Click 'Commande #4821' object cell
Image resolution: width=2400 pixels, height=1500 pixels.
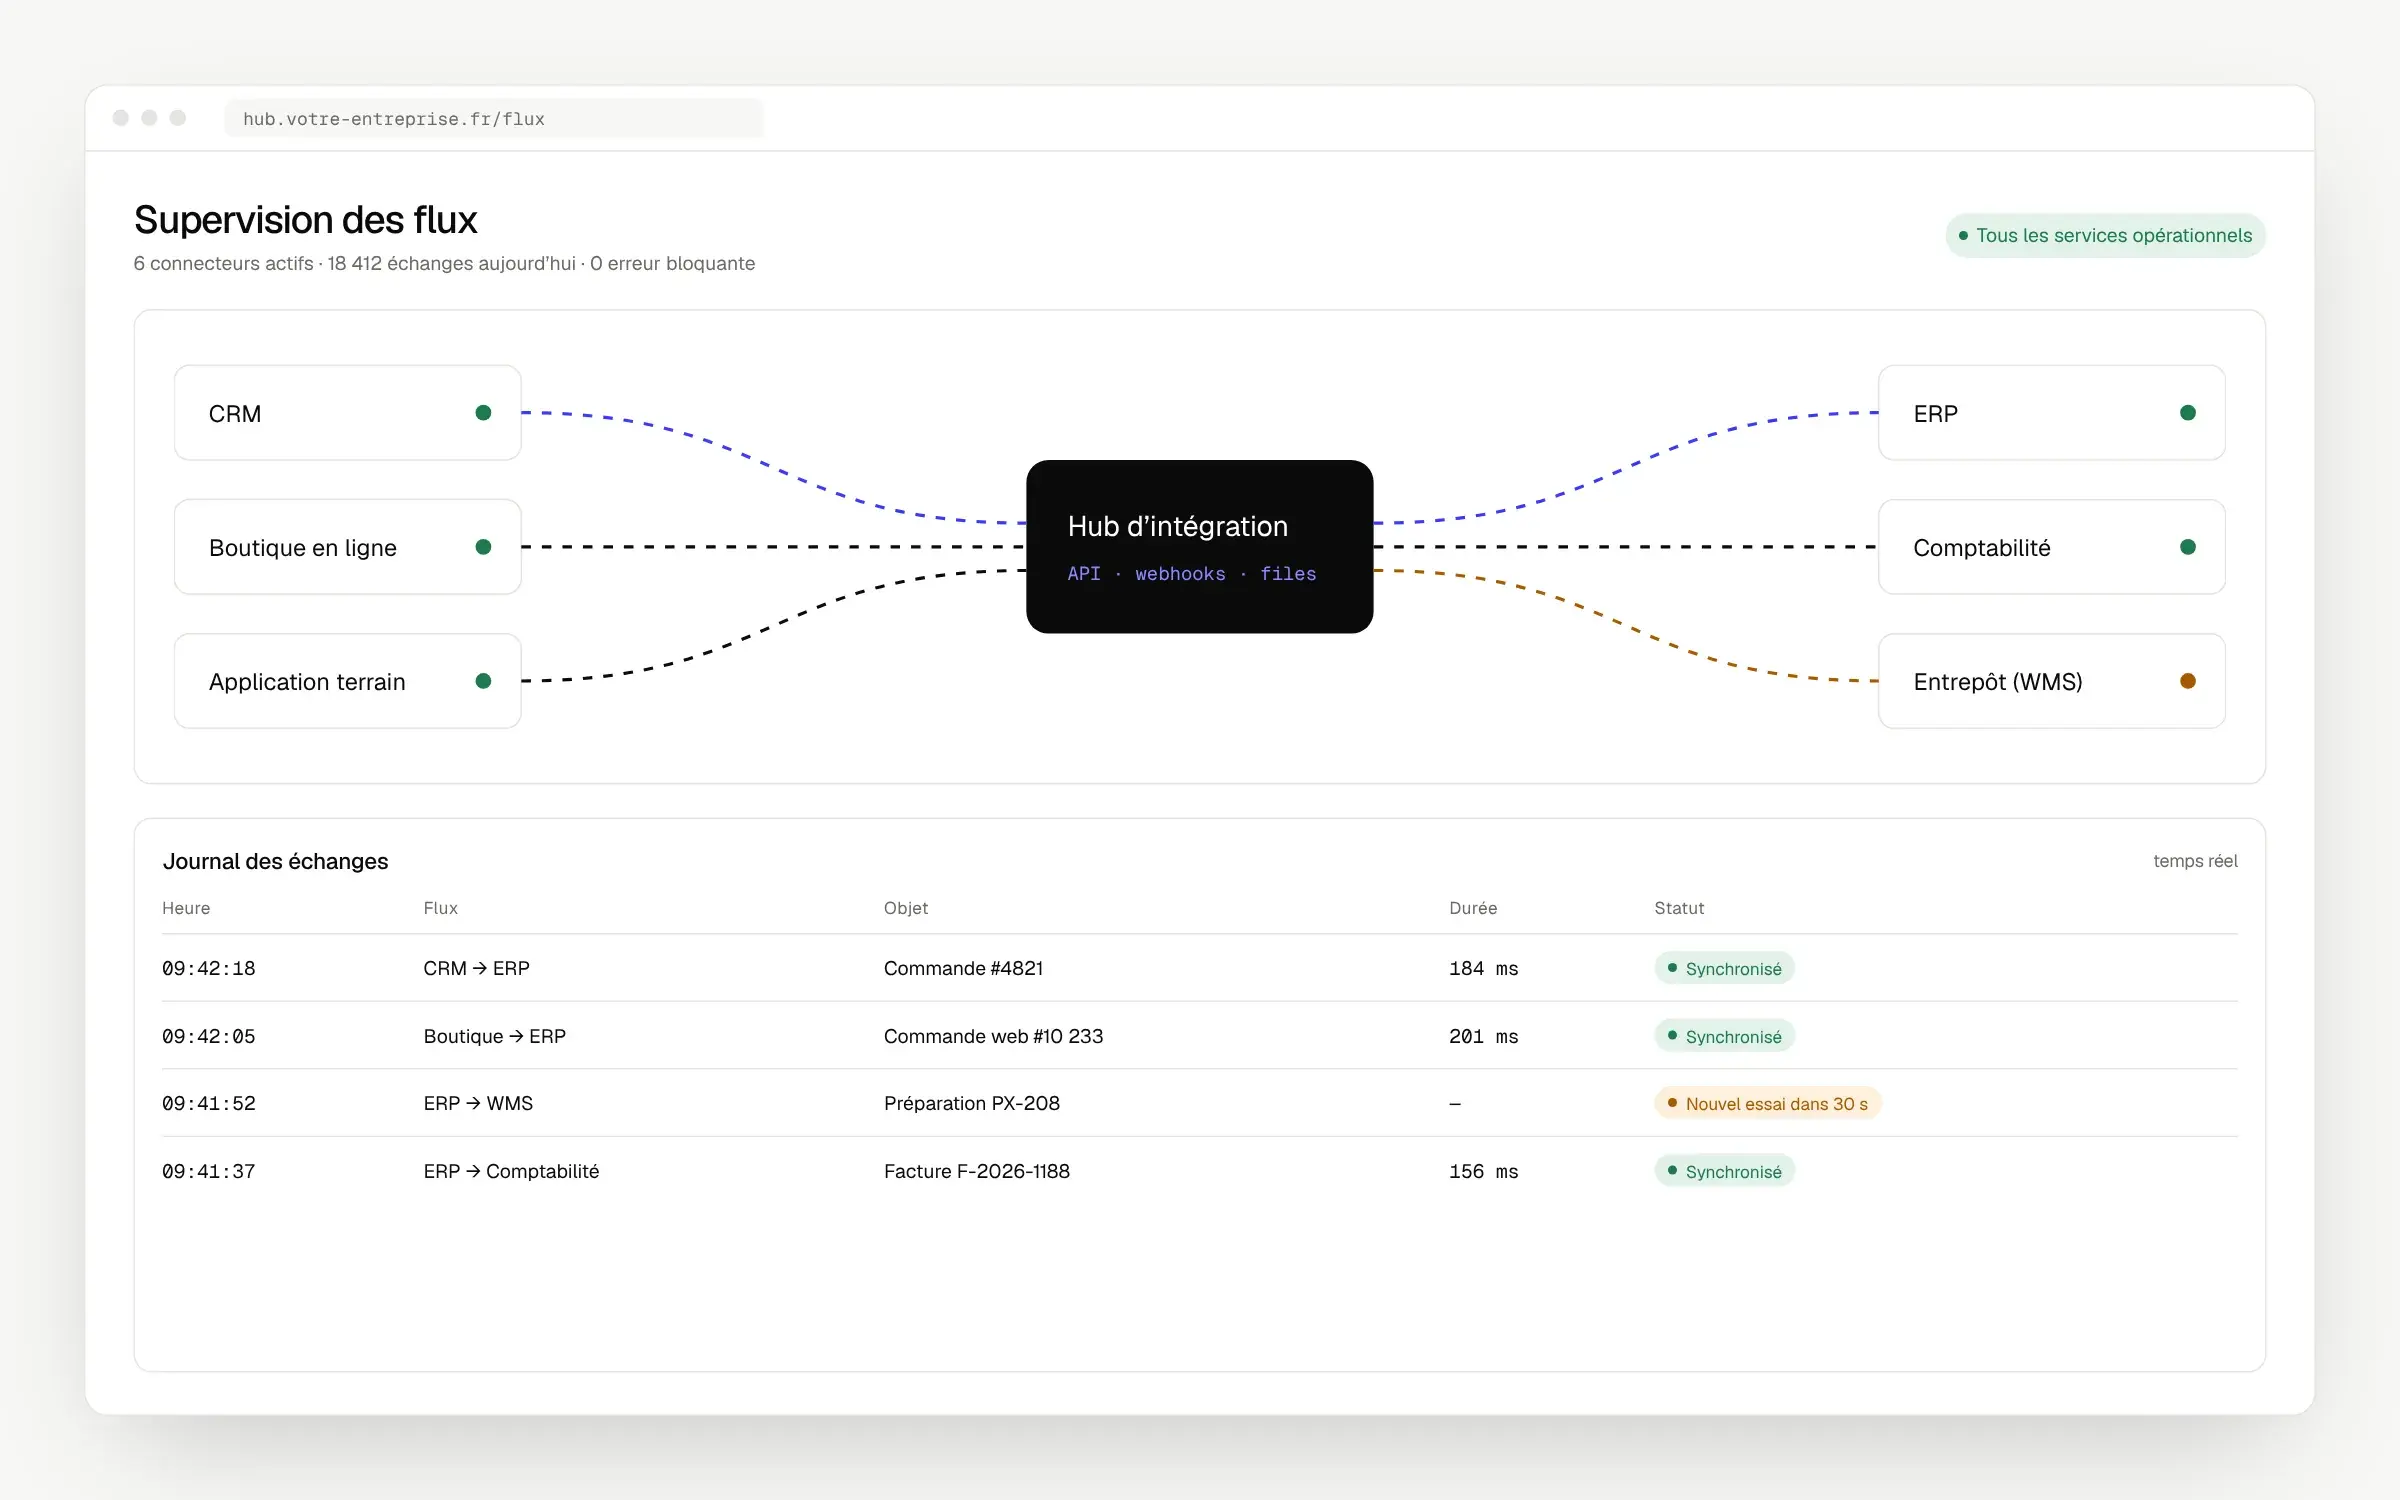coord(964,969)
